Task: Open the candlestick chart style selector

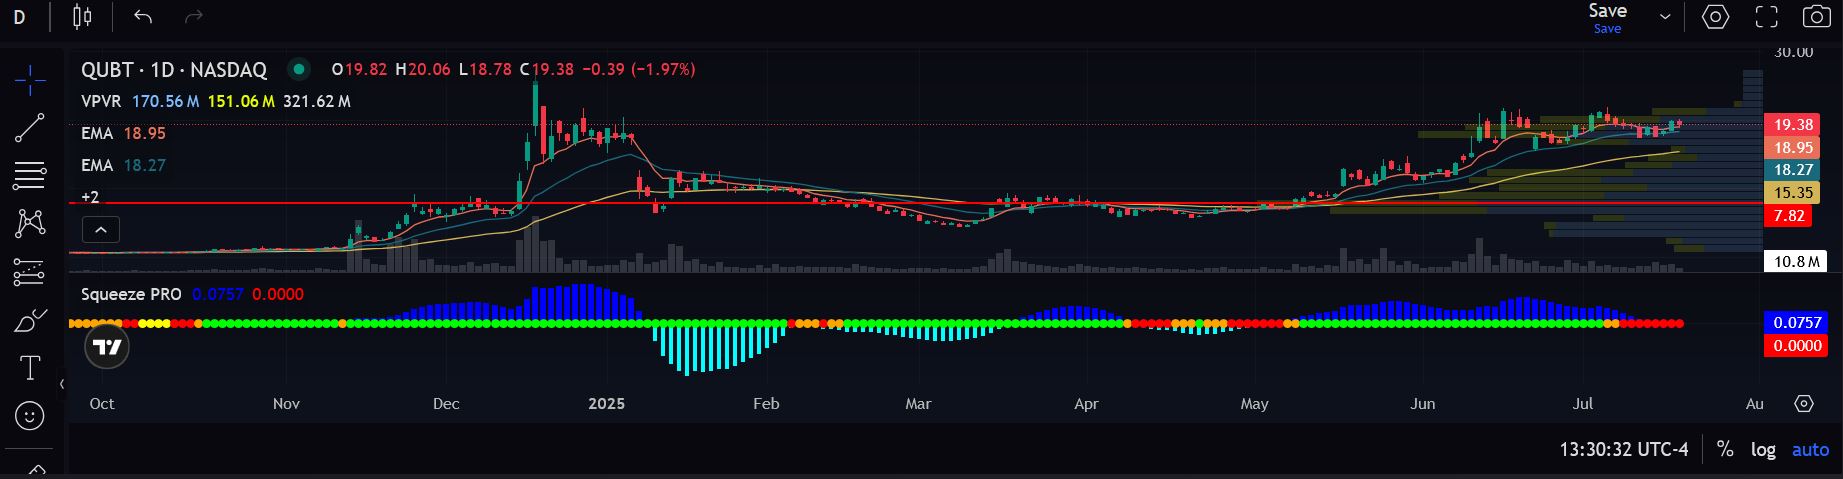Action: tap(82, 17)
